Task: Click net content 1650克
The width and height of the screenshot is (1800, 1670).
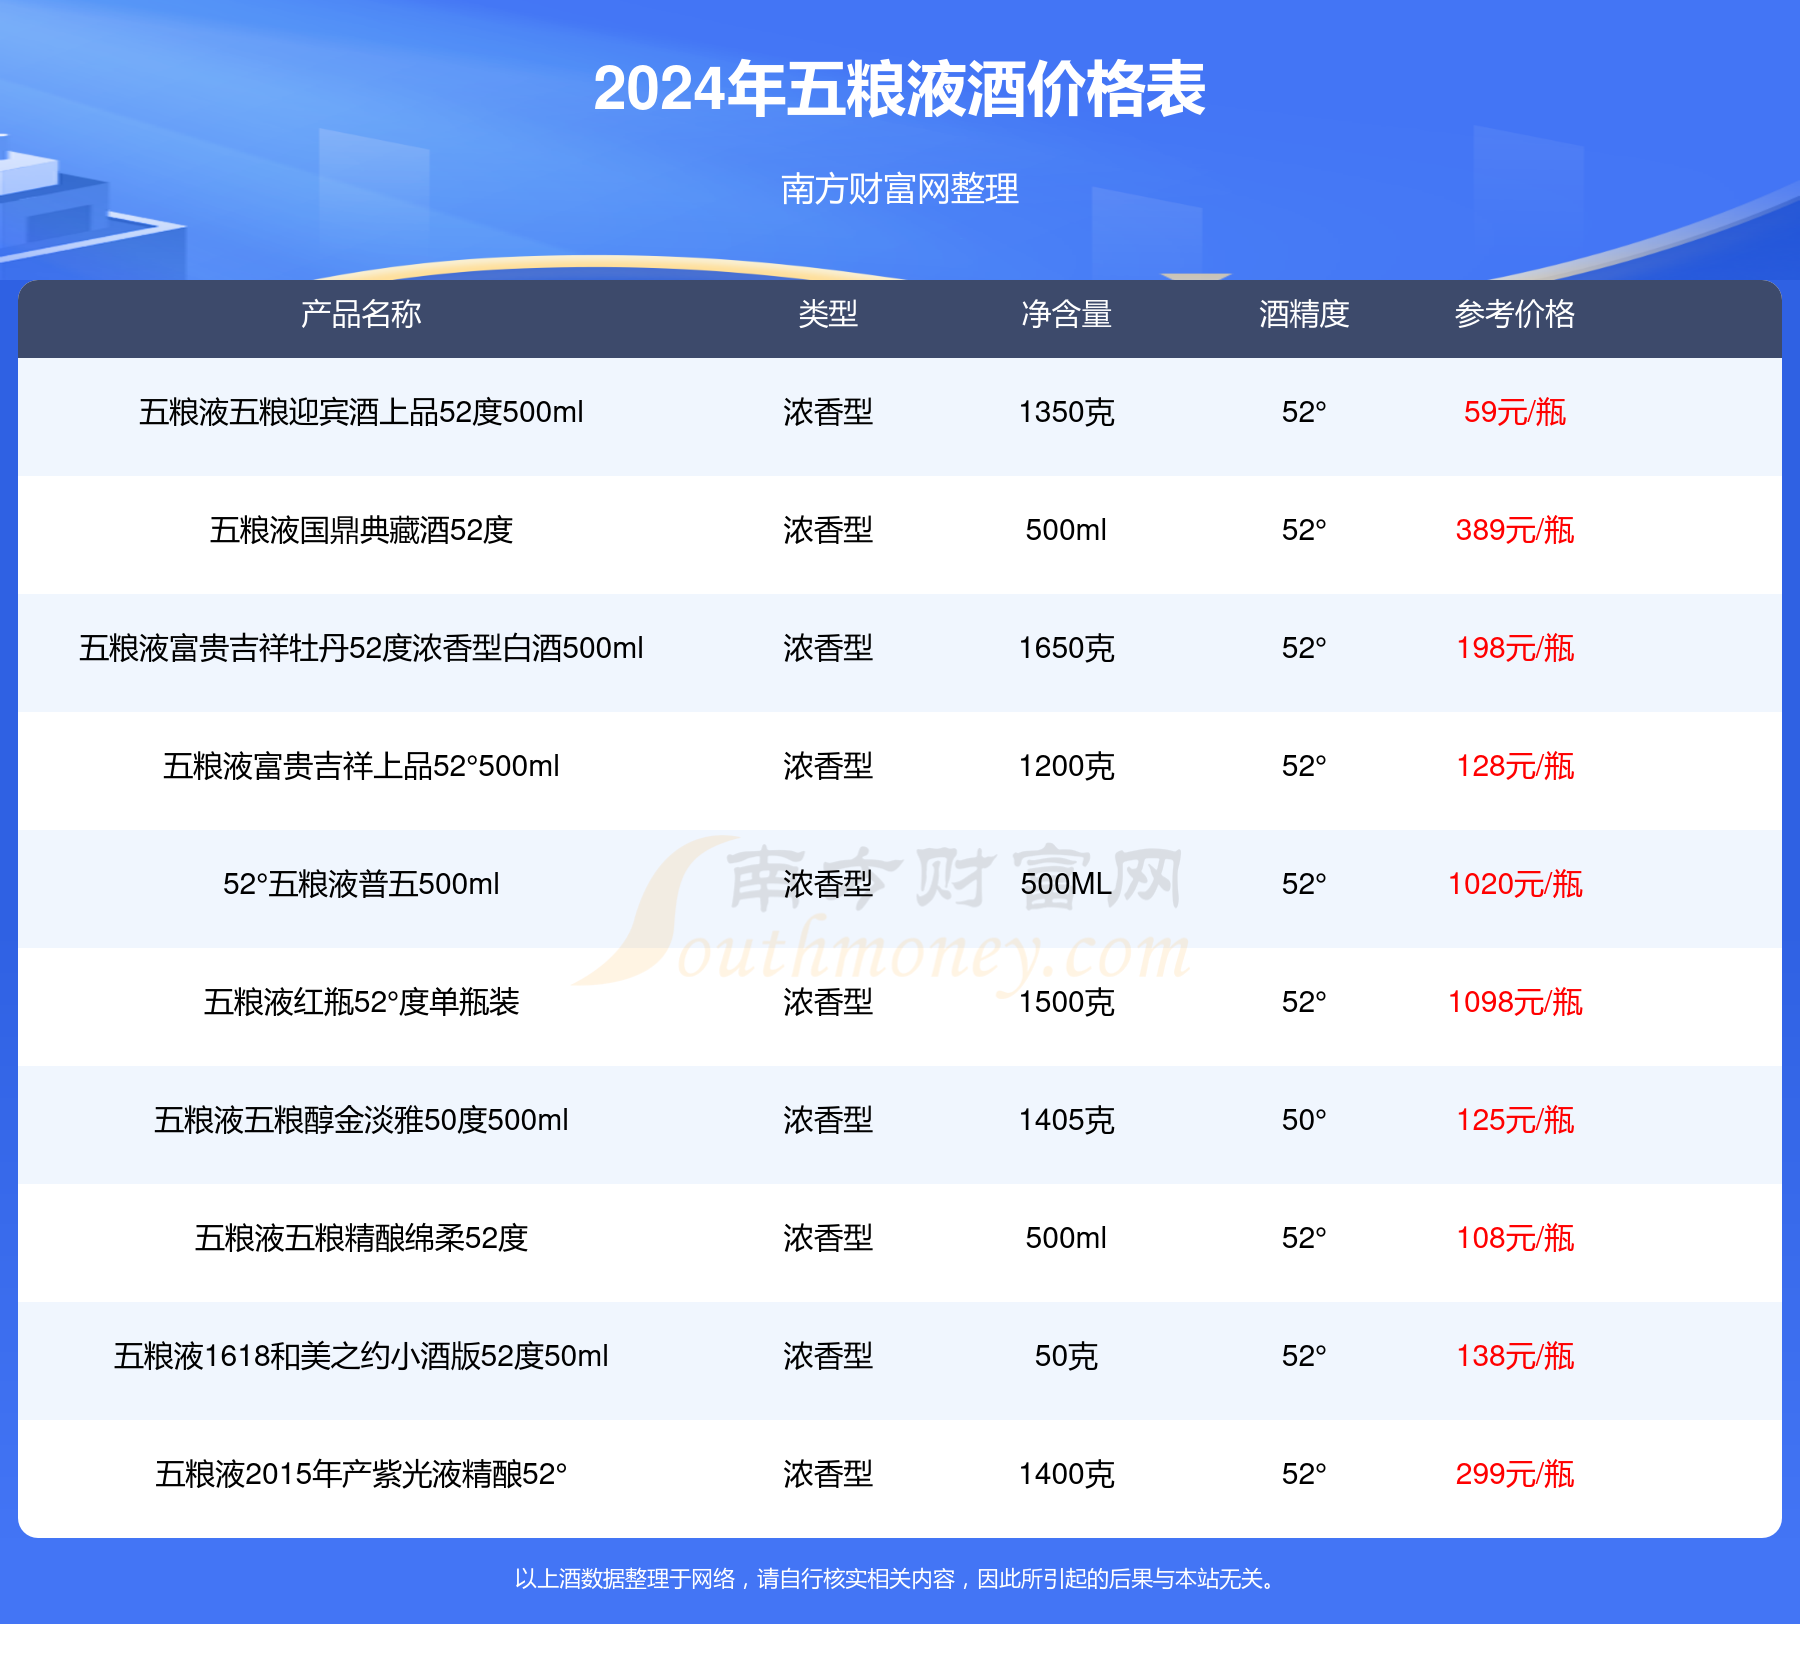Action: pos(1066,648)
